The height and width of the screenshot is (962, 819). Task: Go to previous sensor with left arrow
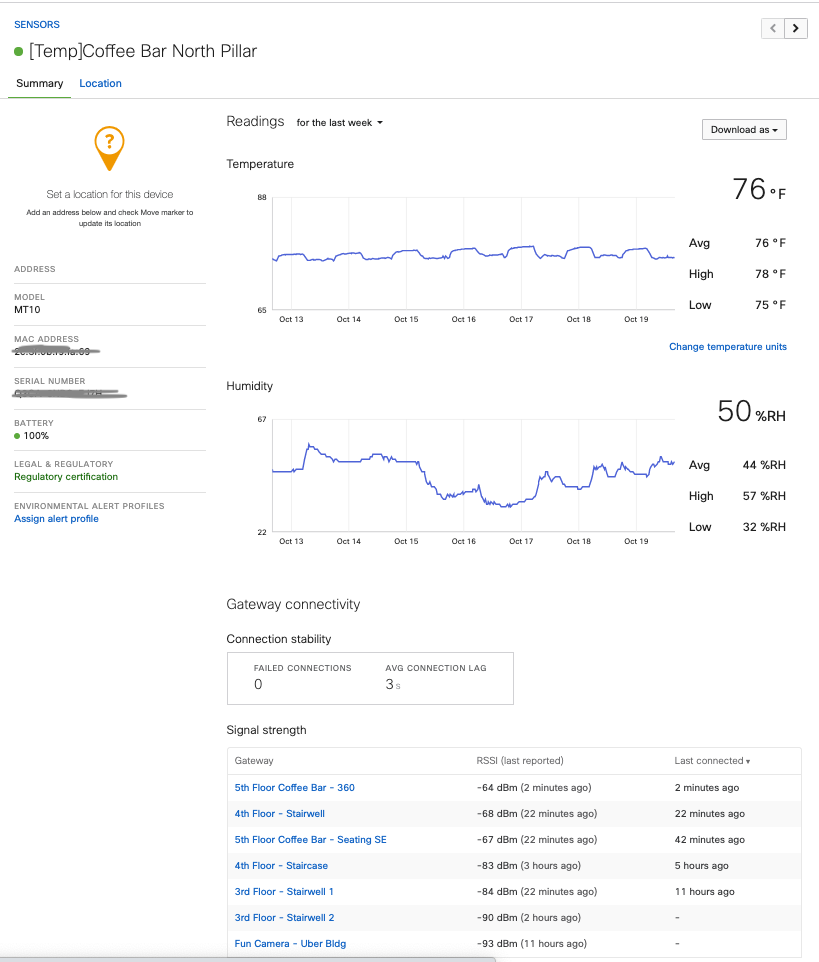[773, 28]
